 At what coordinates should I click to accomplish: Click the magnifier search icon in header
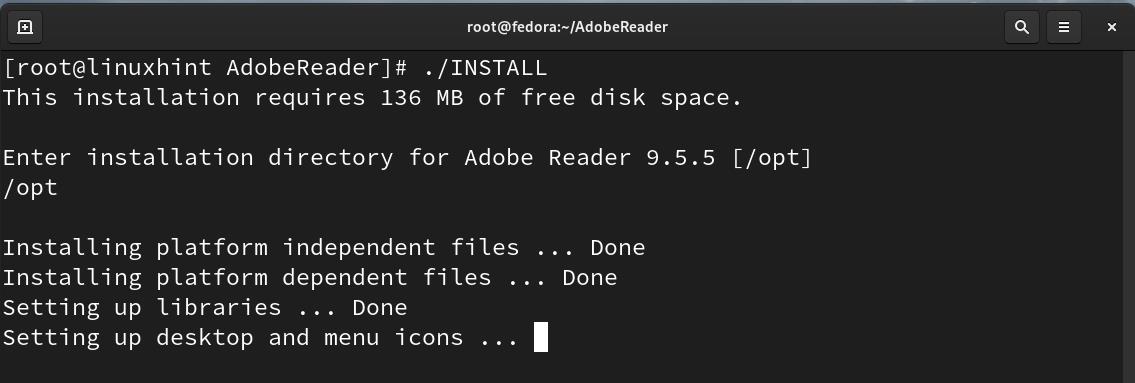point(1021,28)
